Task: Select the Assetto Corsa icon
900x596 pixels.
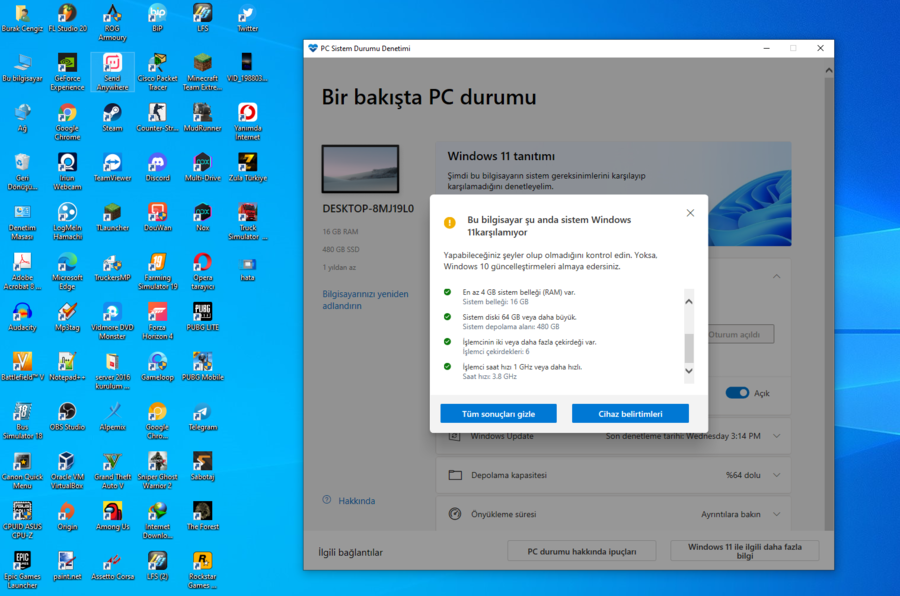Action: [112, 567]
